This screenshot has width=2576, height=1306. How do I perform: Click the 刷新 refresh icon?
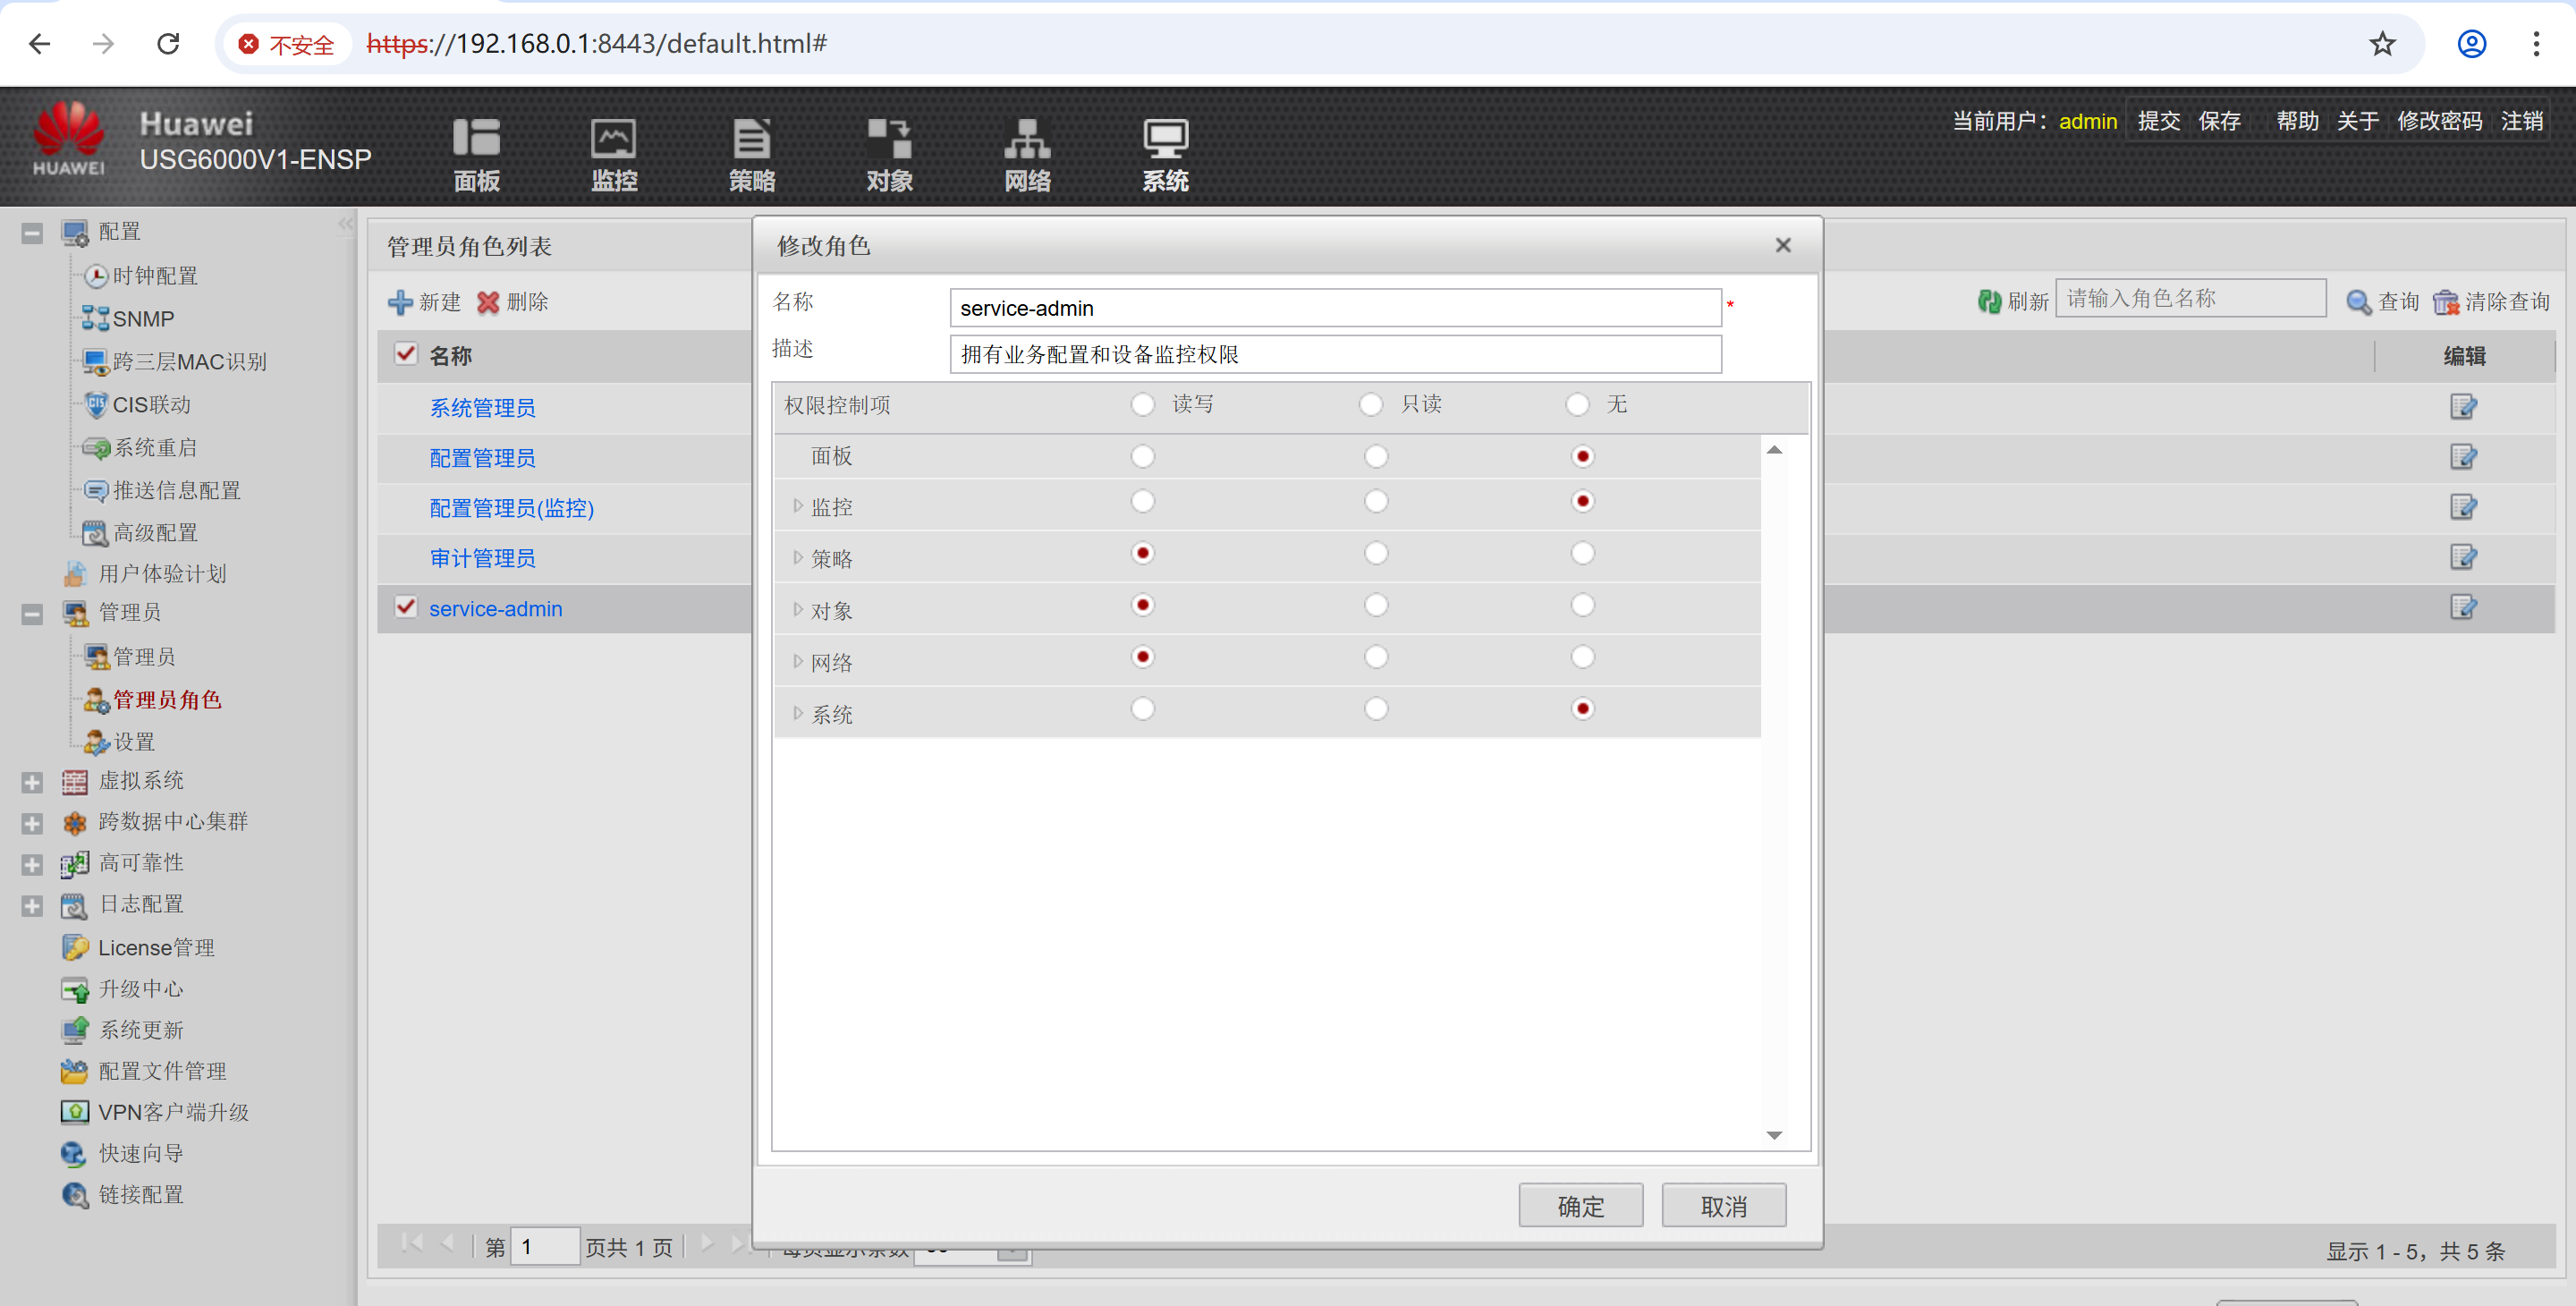(1988, 301)
